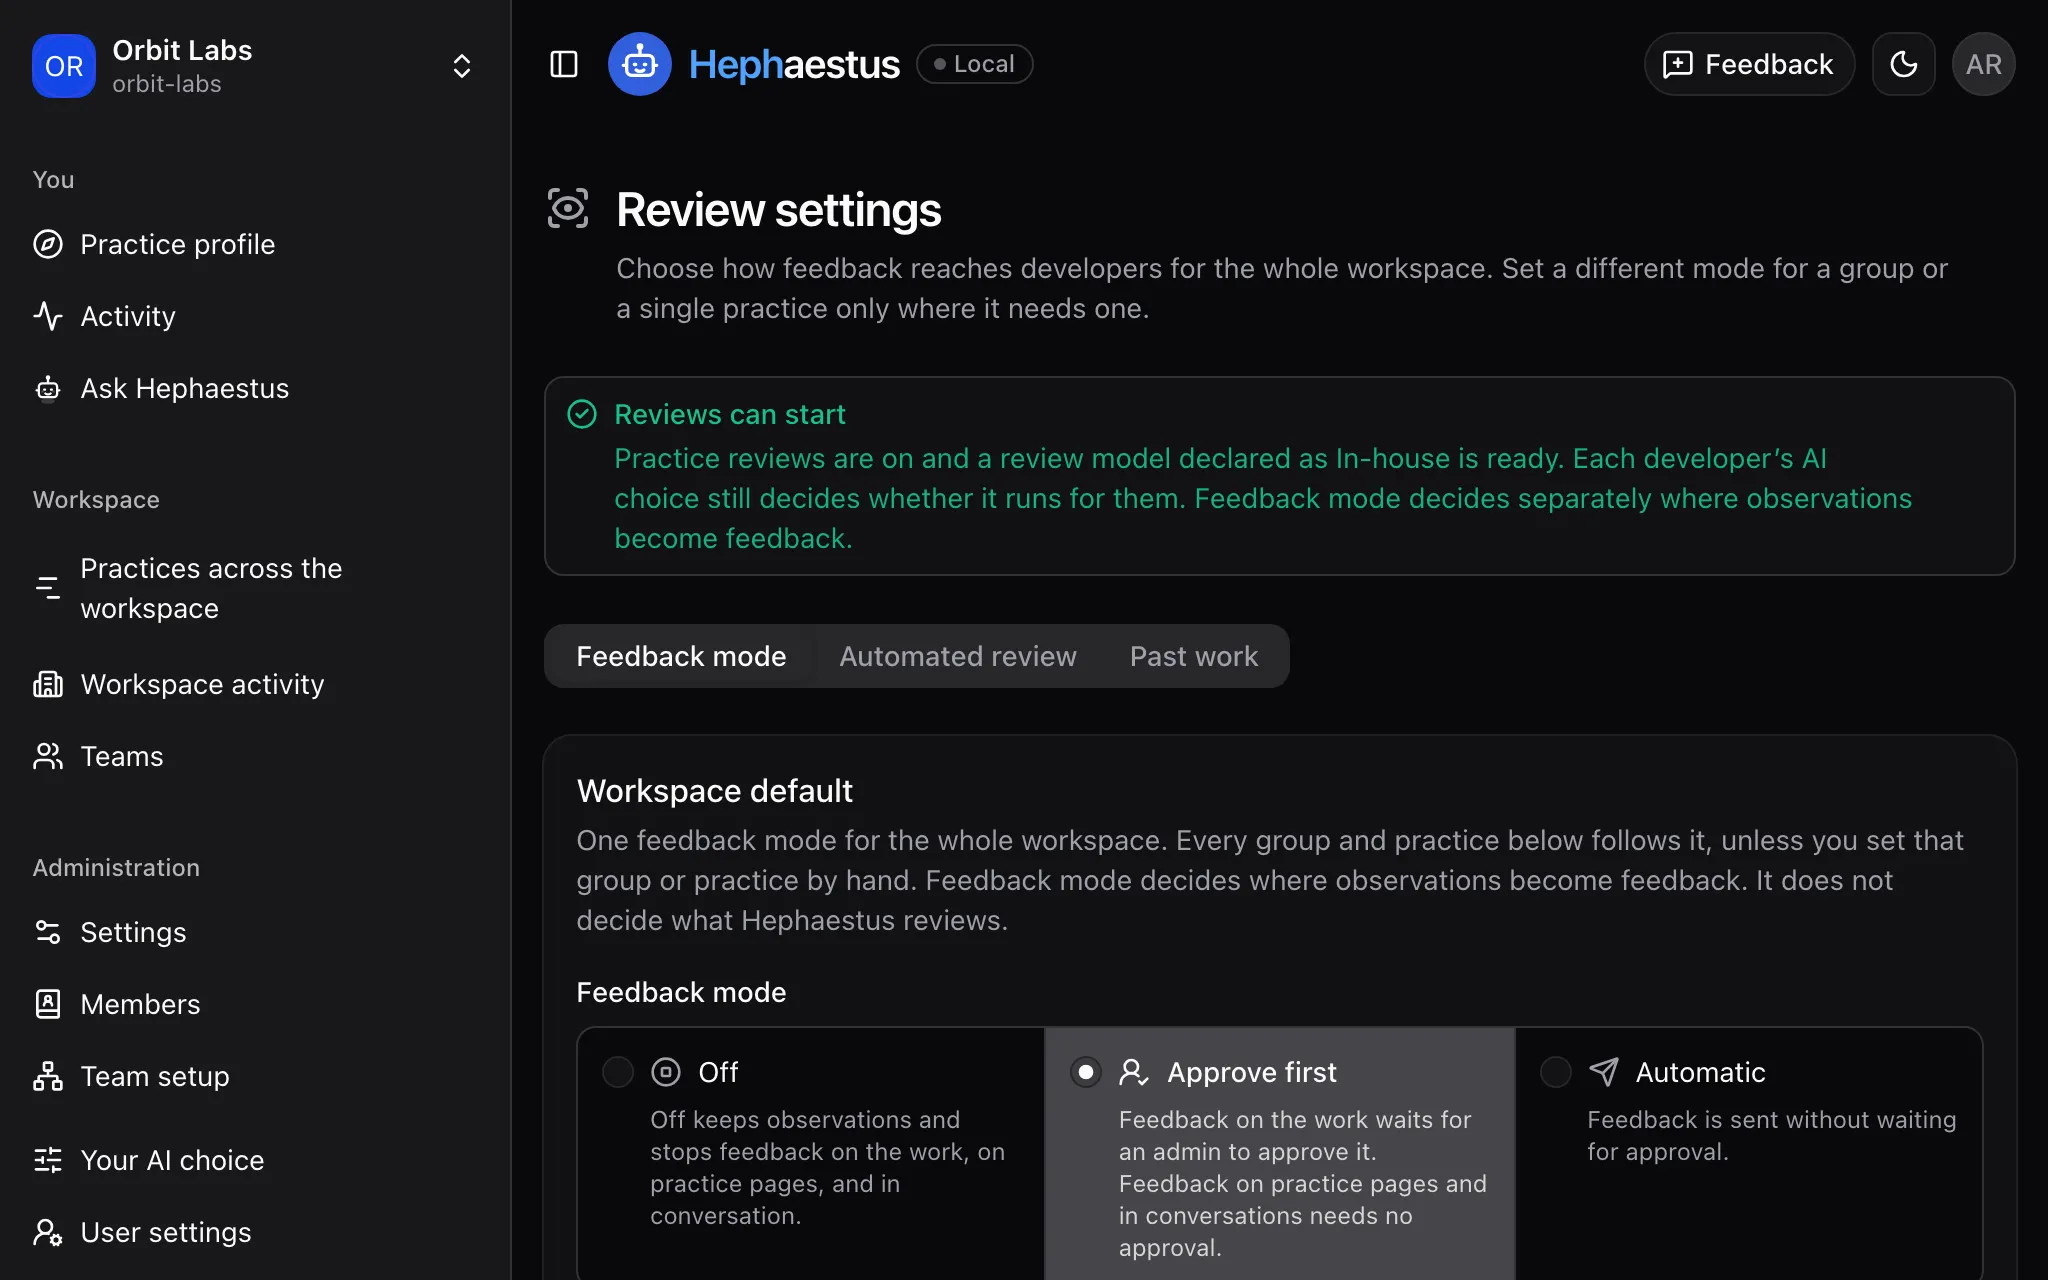Switch to the Feedback mode tab
This screenshot has height=1280, width=2048.
pyautogui.click(x=681, y=656)
